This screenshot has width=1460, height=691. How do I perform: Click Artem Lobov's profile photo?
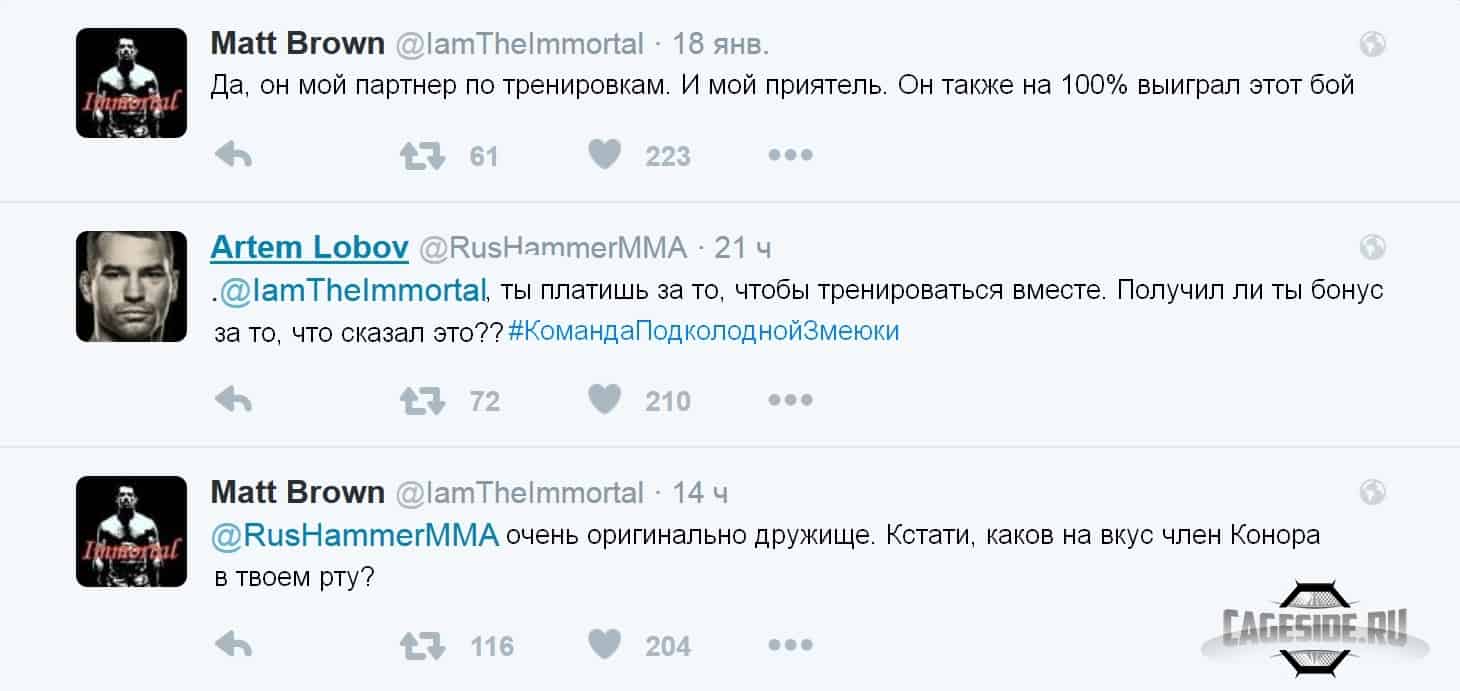pos(131,286)
